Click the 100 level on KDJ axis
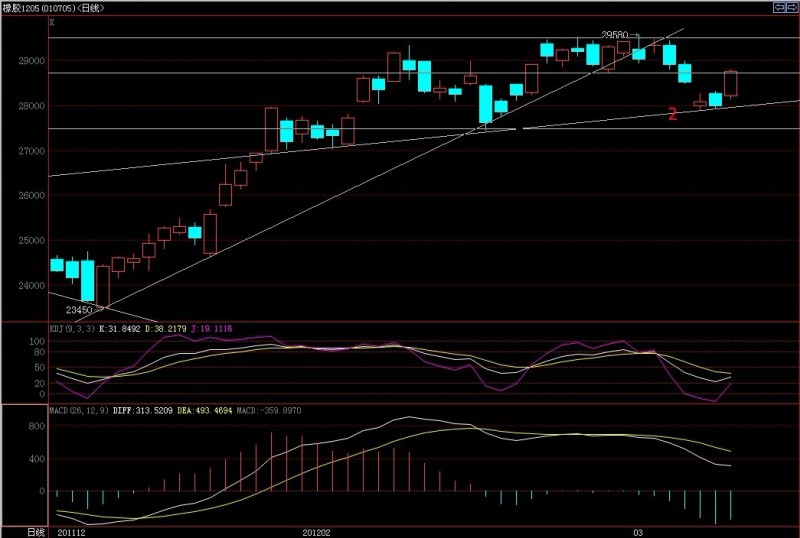Screen dimensions: 800x538 coord(38,341)
